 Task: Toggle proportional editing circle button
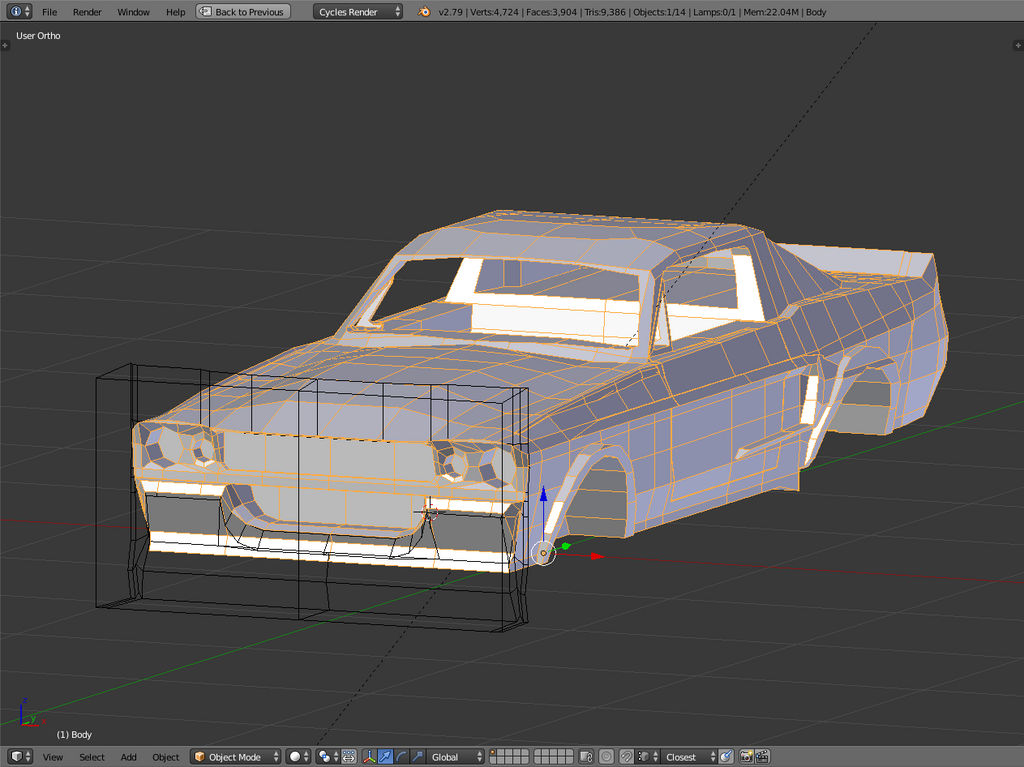pos(607,757)
